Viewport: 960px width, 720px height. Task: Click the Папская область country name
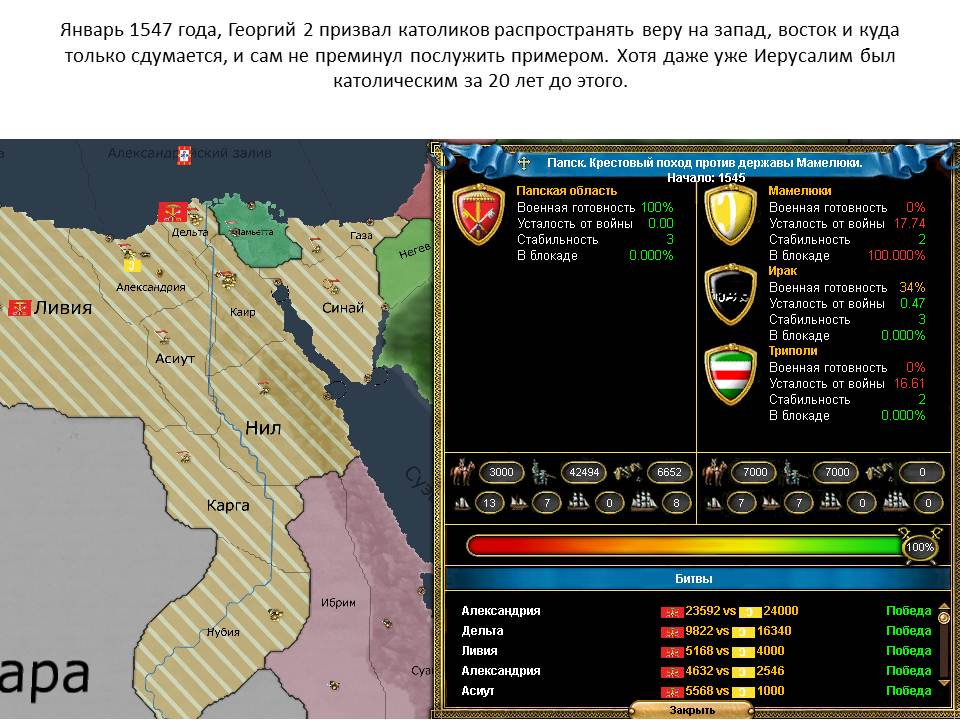tap(566, 190)
